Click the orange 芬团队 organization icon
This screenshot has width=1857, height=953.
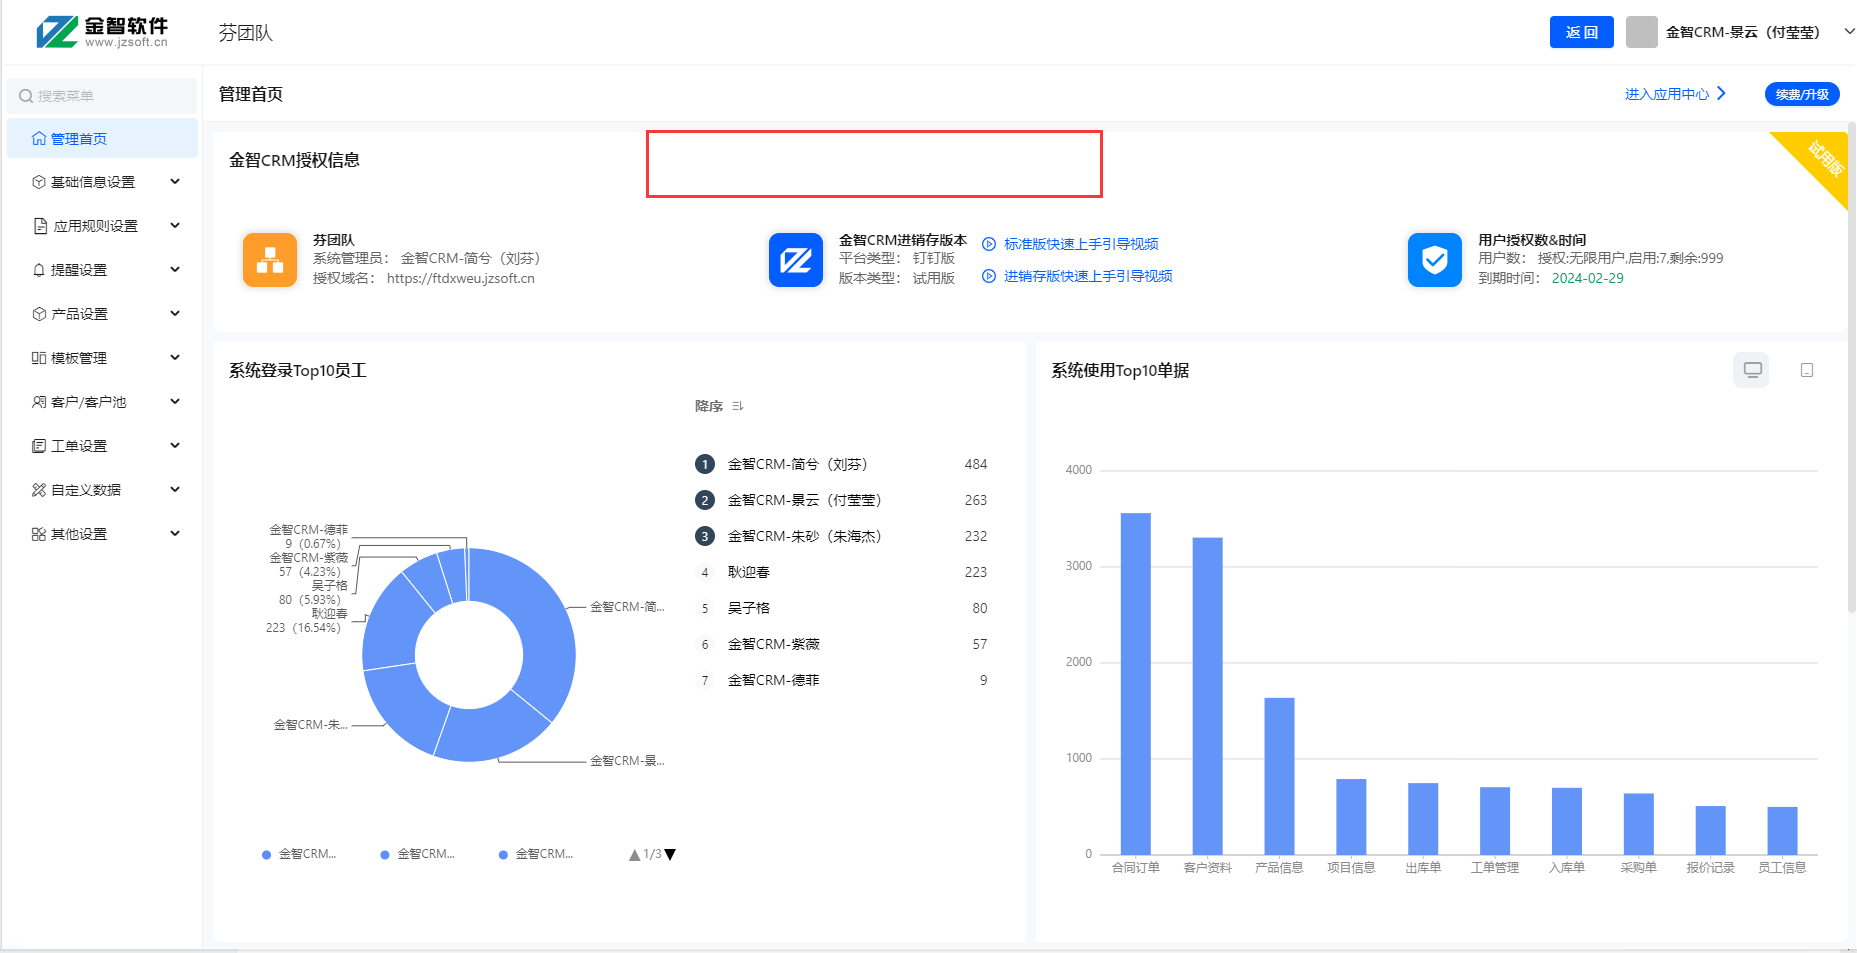[x=270, y=260]
